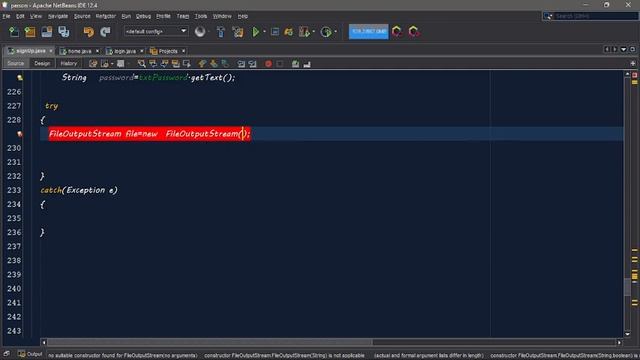The width and height of the screenshot is (640, 360).
Task: Open the Debug menu
Action: pos(143,16)
